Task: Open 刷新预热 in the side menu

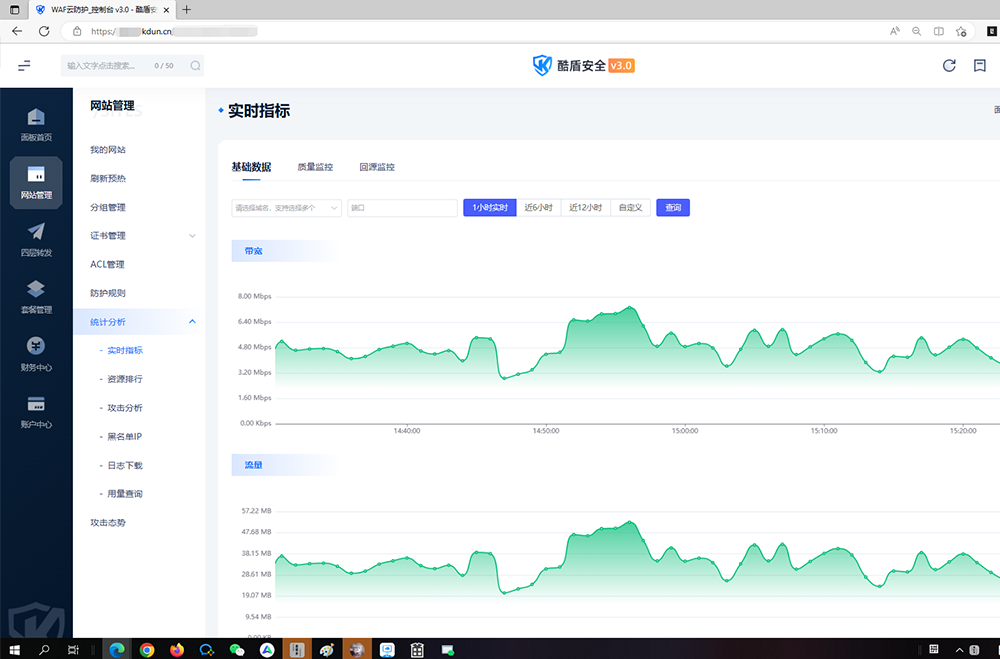Action: point(108,179)
